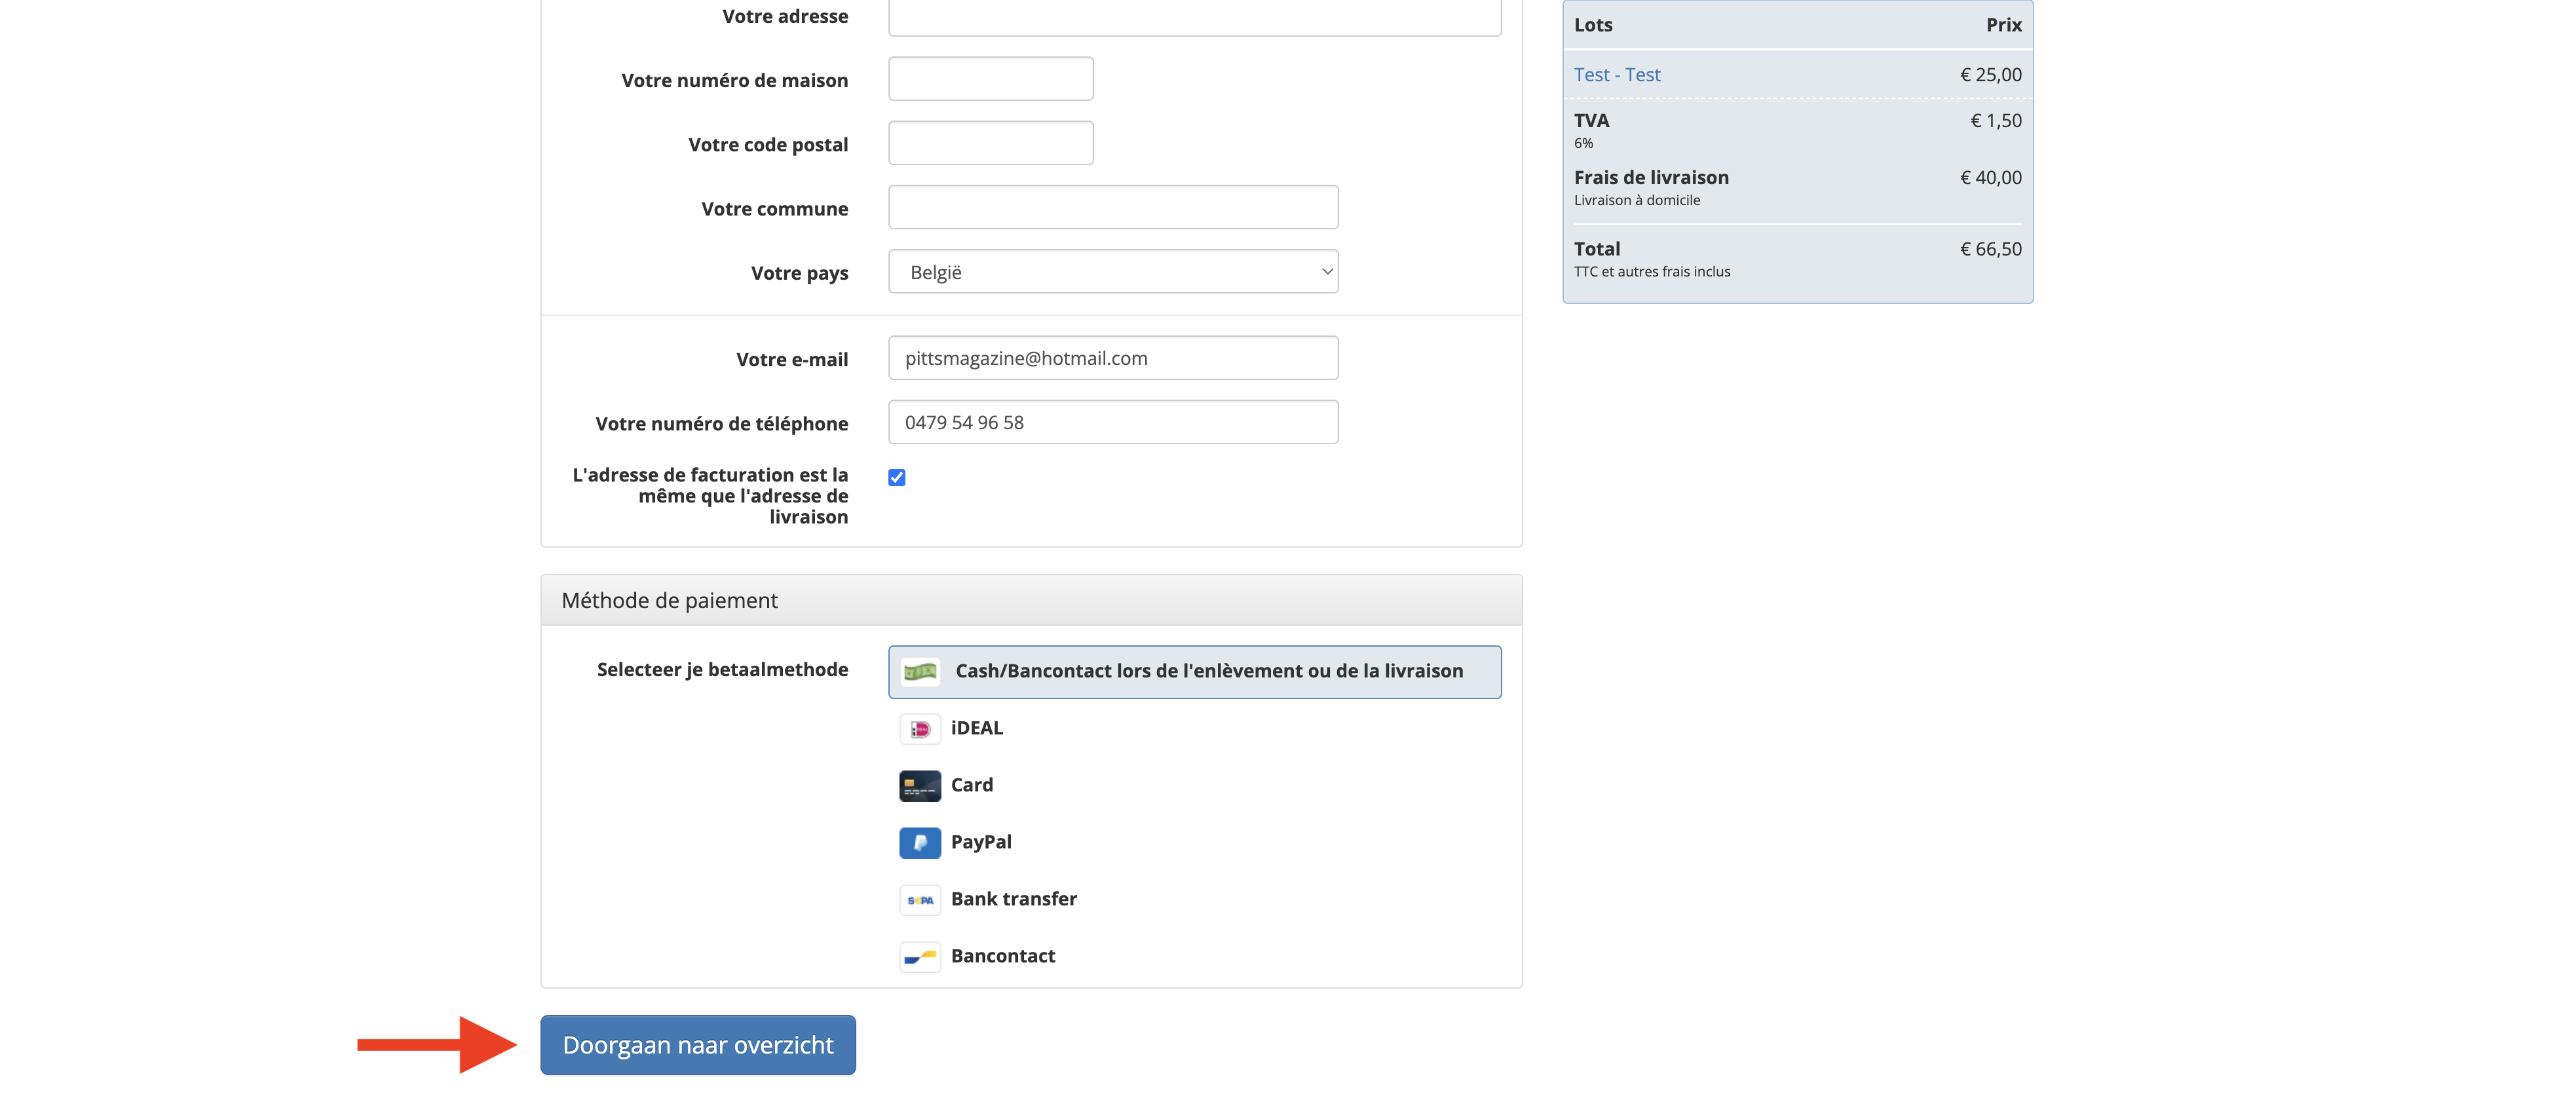Viewport: 2576px width, 1102px height.
Task: Uncheck billing address same as delivery checkbox
Action: 896,478
